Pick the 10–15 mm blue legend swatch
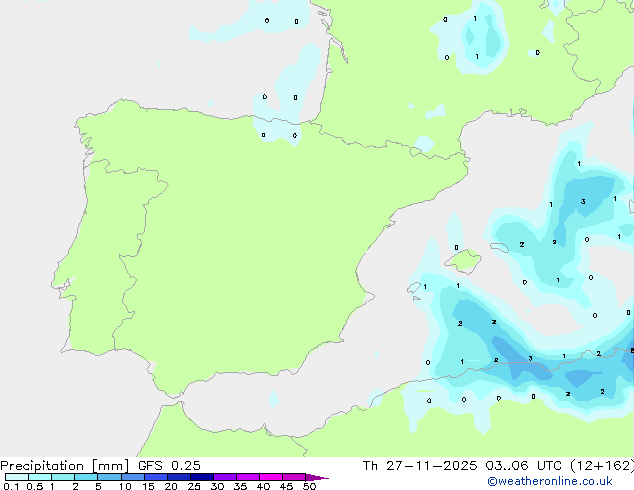The image size is (634, 490). tap(133, 477)
